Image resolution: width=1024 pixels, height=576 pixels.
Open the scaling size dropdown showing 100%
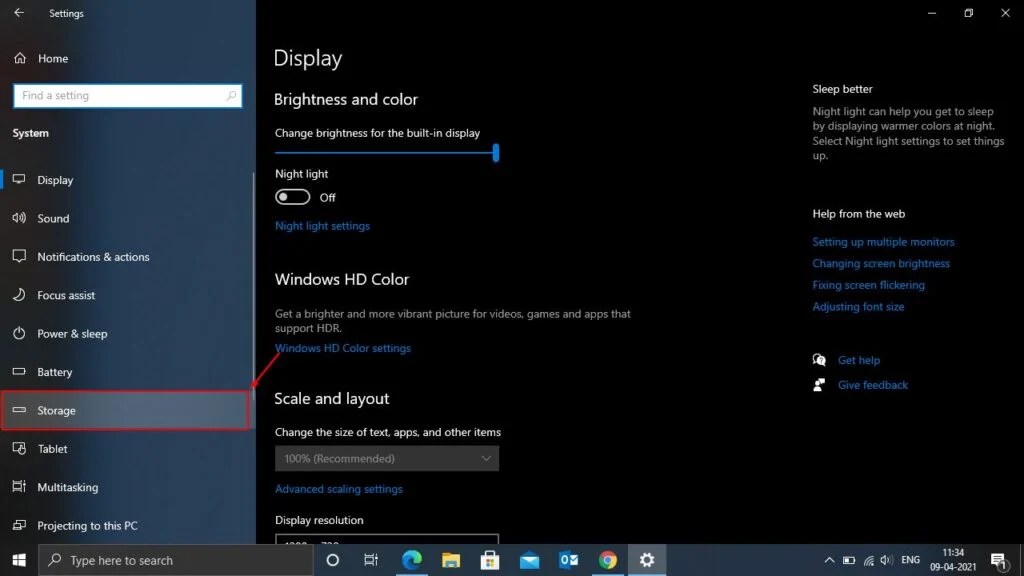tap(387, 458)
